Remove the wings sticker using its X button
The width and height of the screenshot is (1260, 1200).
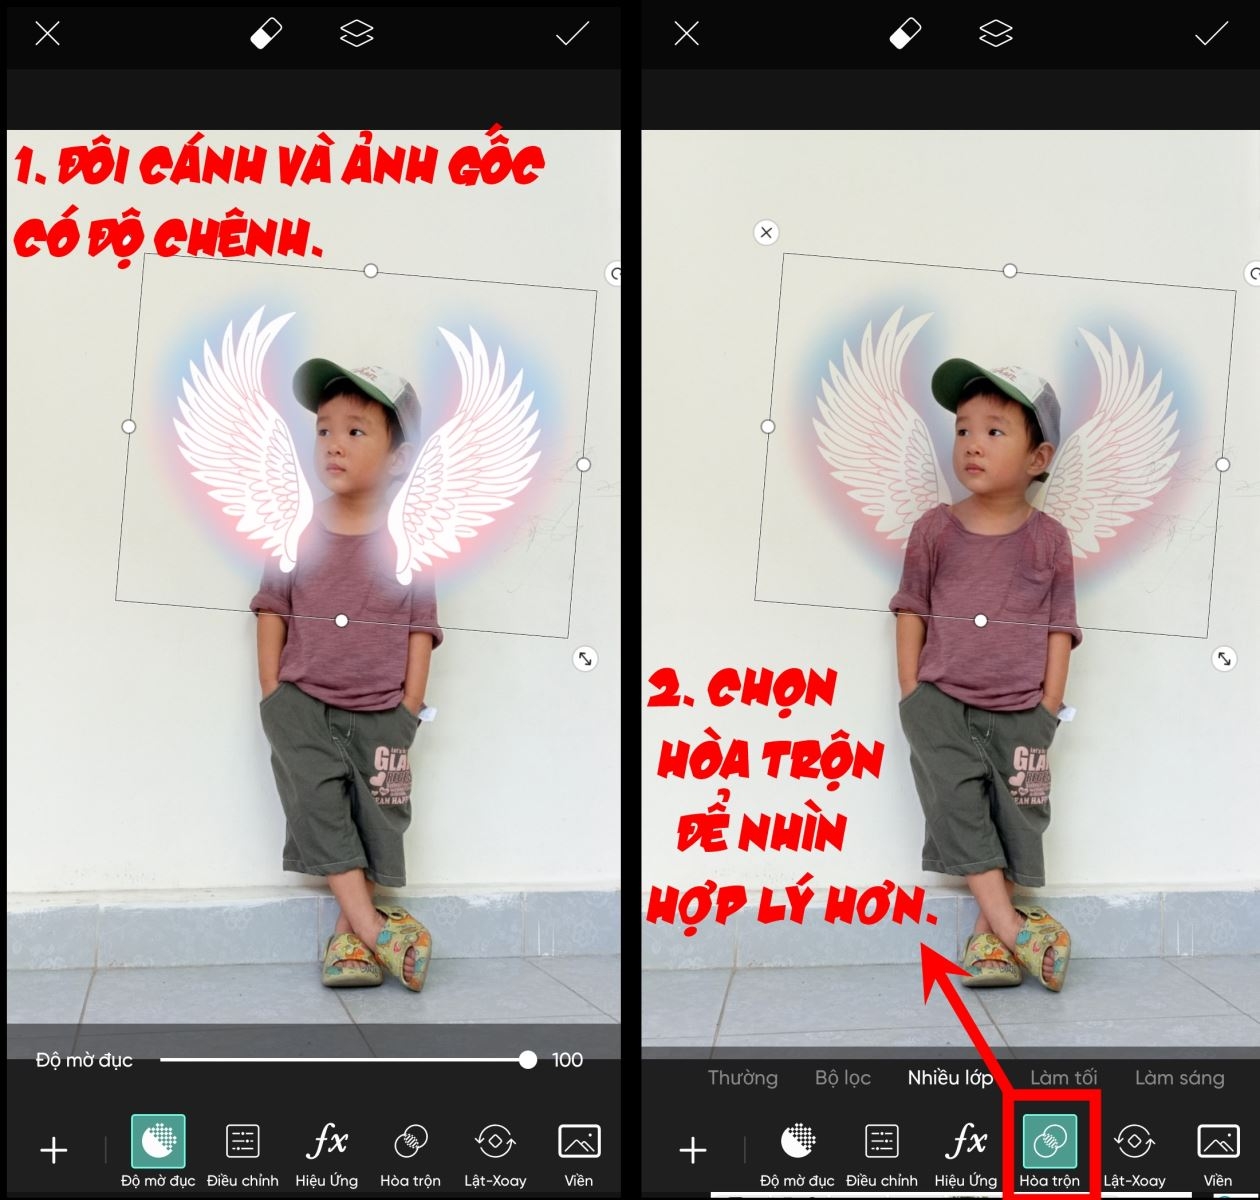pyautogui.click(x=765, y=232)
